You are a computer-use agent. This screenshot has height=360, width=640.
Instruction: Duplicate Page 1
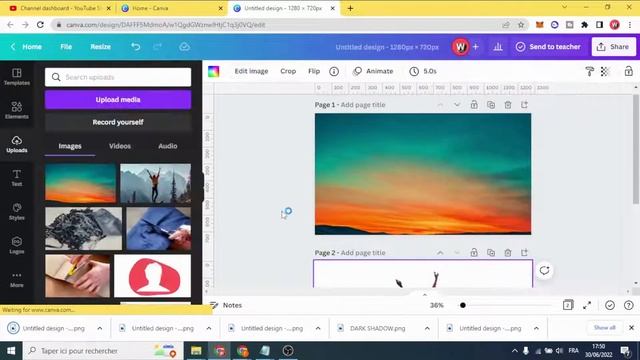[491, 105]
